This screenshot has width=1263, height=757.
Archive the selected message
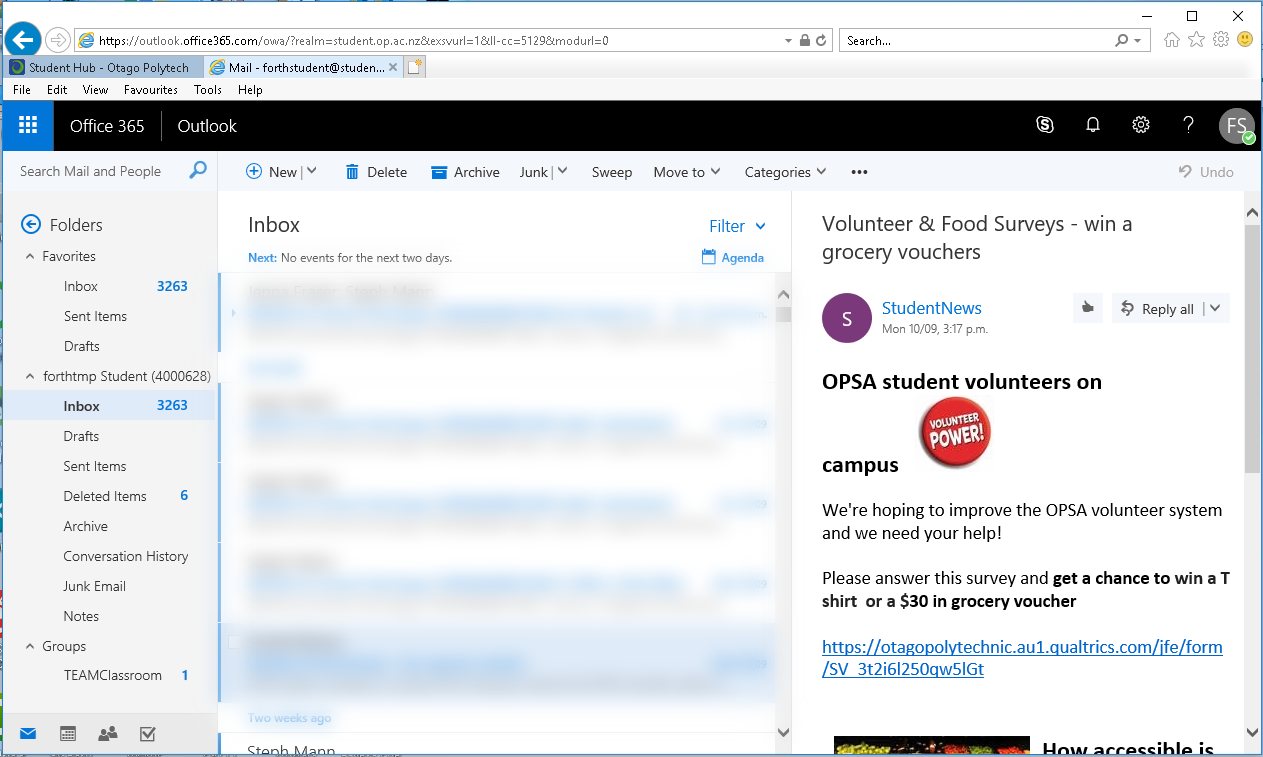[465, 172]
